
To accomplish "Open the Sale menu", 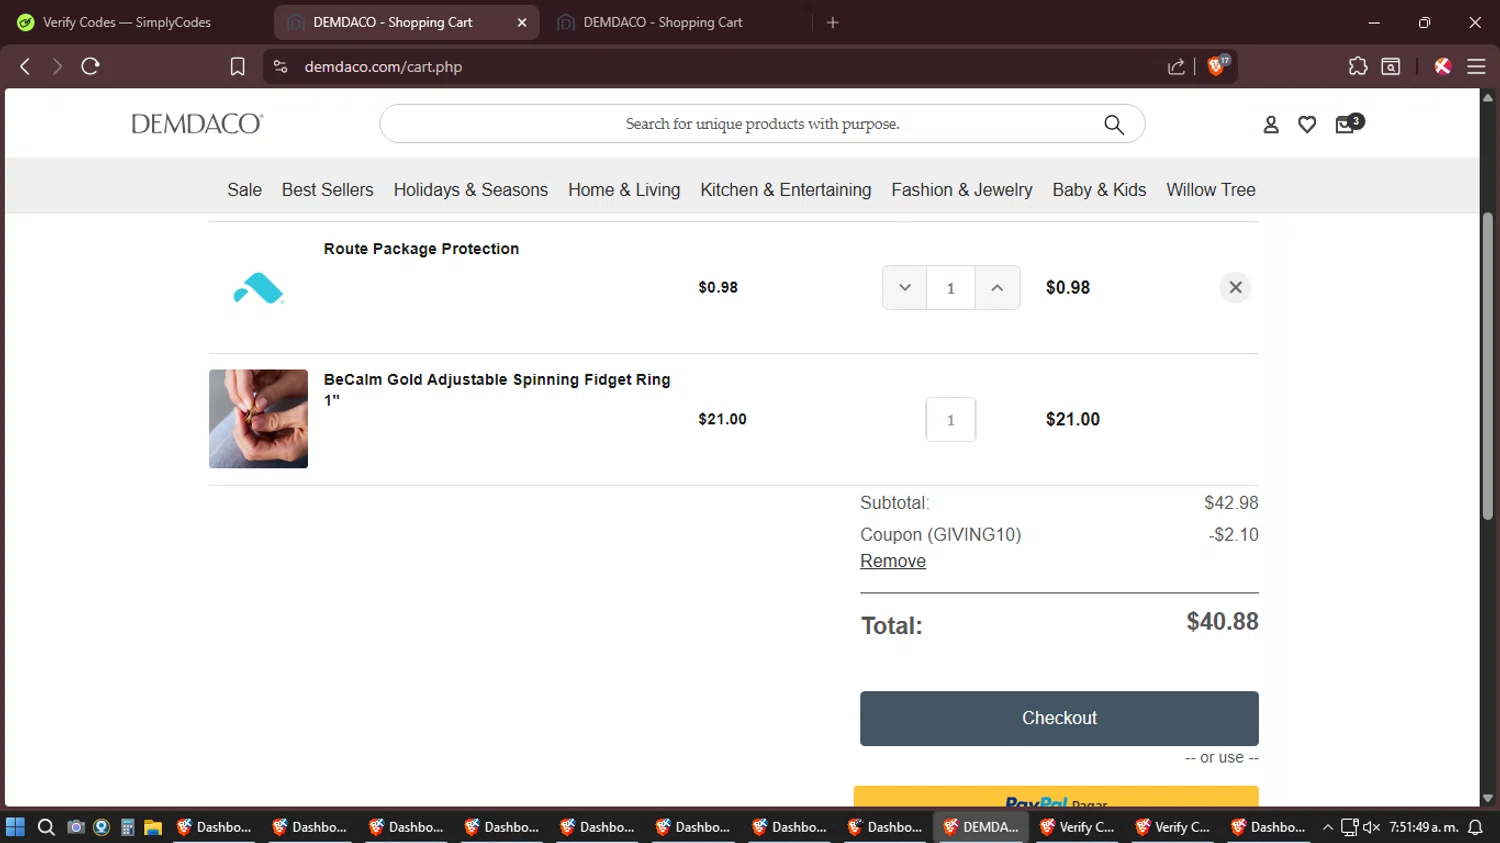I will [244, 190].
